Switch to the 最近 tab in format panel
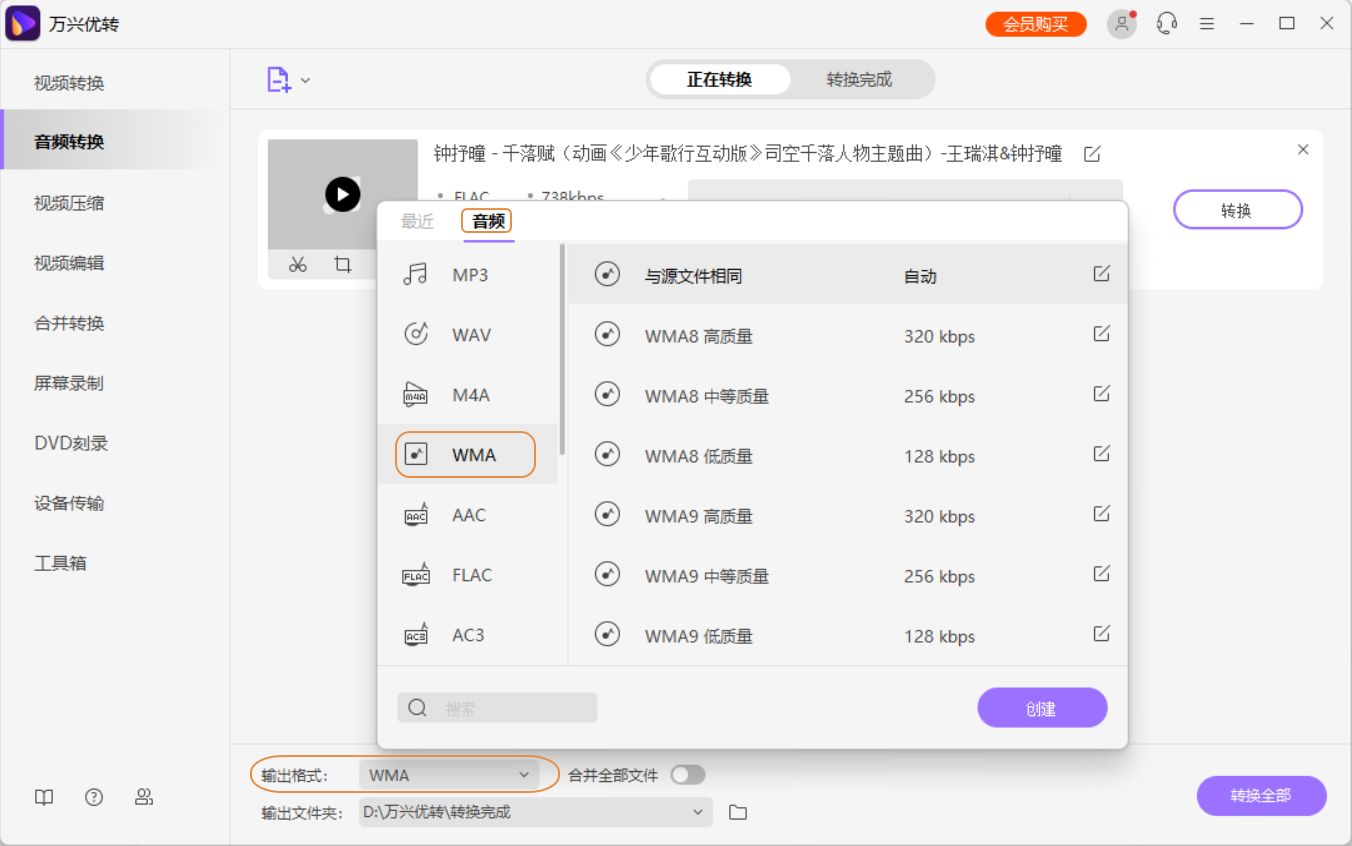The height and width of the screenshot is (846, 1352). coord(418,221)
